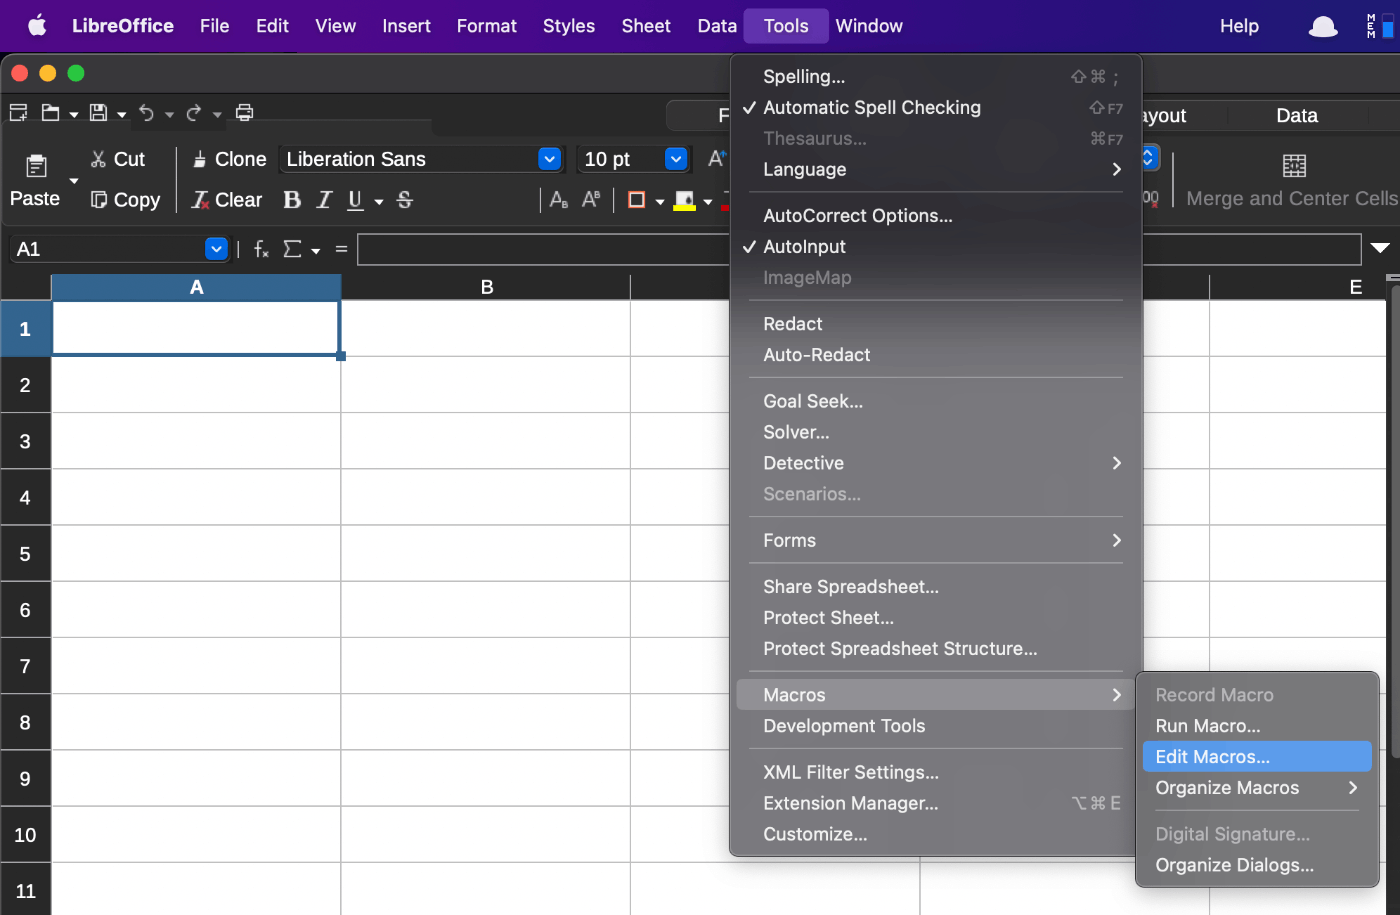Apply Underline formatting

point(355,200)
